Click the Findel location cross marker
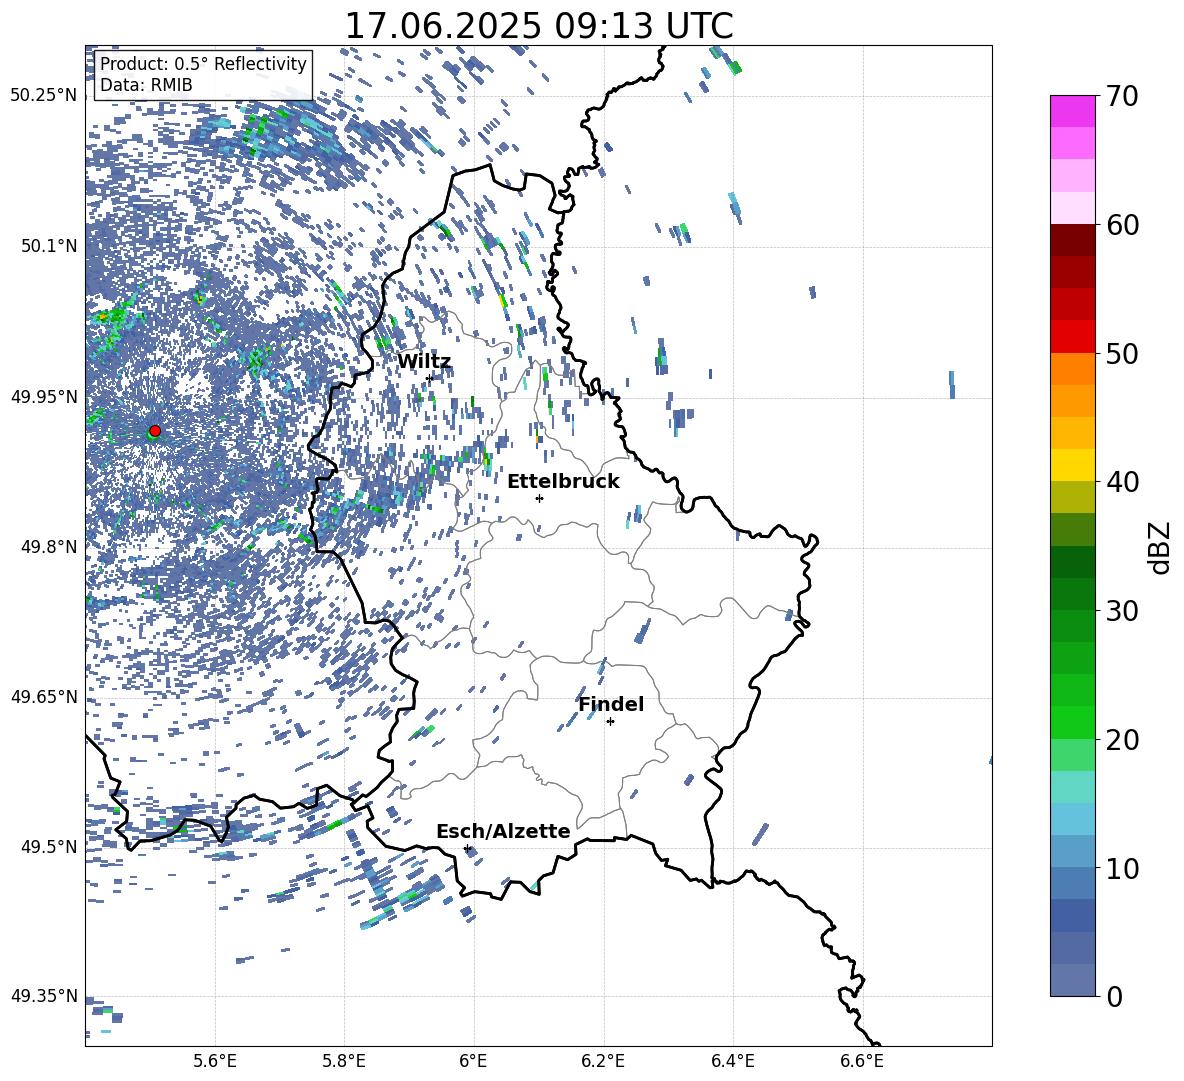This screenshot has width=1184, height=1081. click(x=610, y=722)
